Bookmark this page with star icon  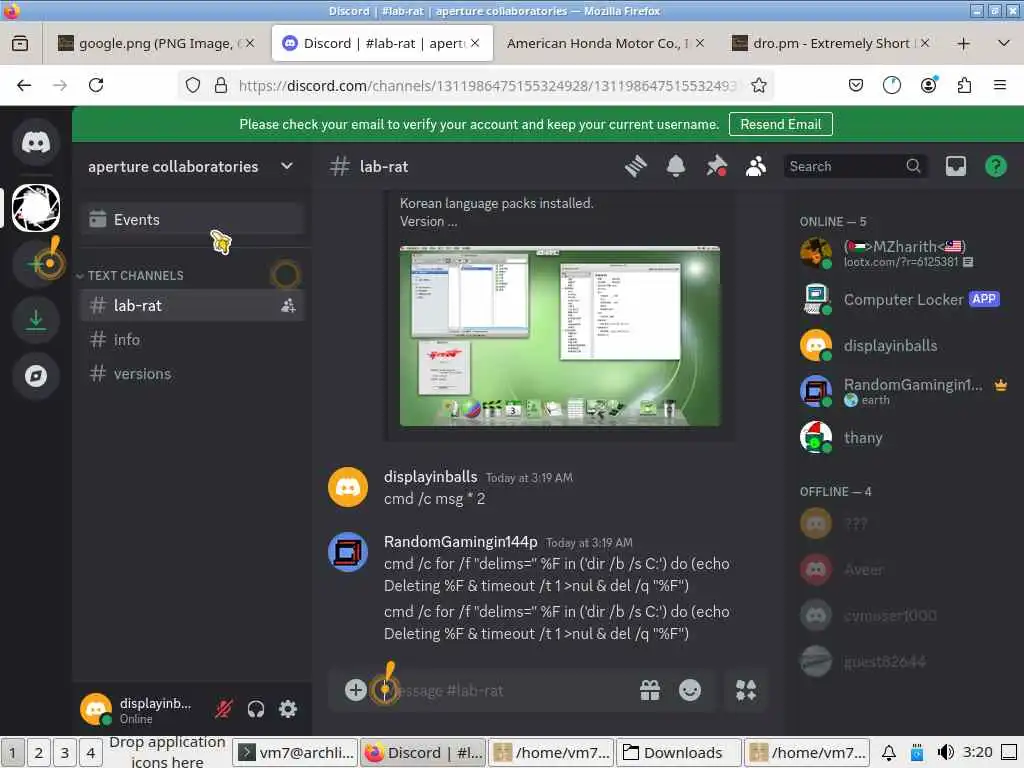pos(758,86)
